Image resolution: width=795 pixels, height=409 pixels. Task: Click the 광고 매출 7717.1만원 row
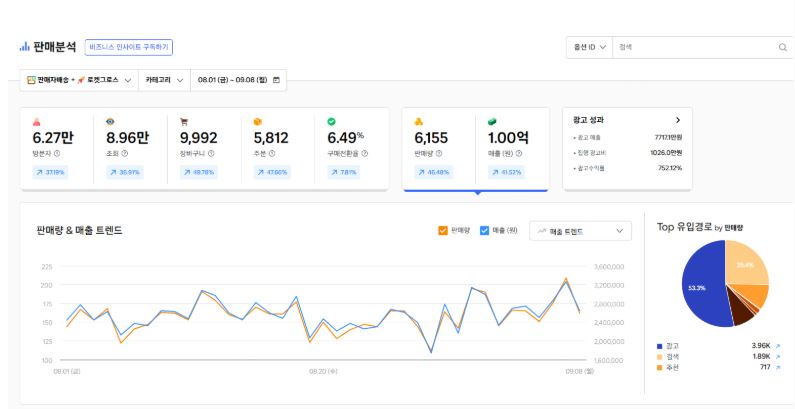click(x=627, y=137)
